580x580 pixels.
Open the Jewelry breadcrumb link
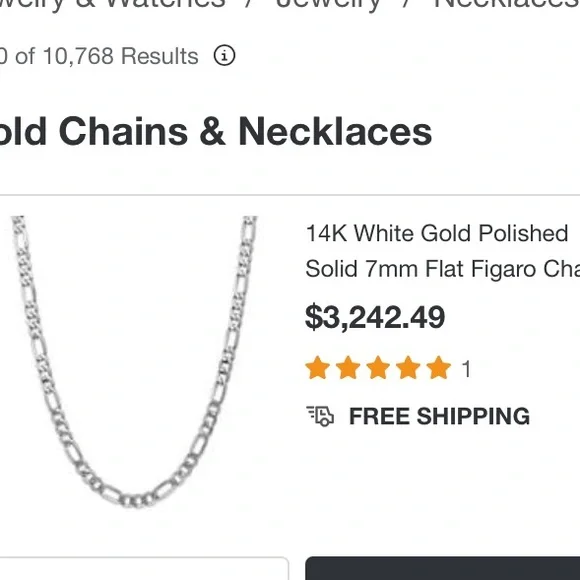click(328, 4)
